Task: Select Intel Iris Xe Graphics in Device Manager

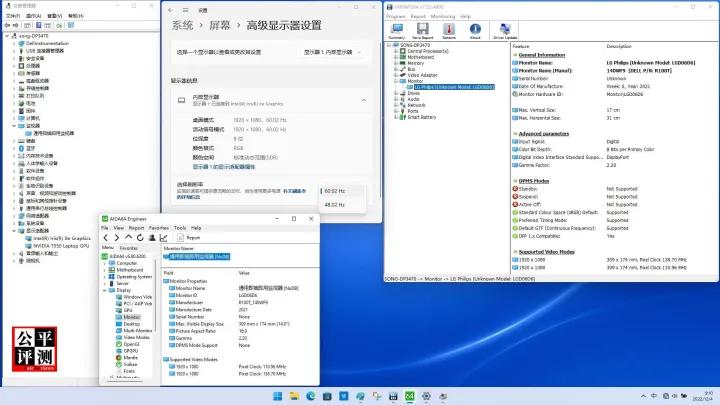Action: [62, 239]
